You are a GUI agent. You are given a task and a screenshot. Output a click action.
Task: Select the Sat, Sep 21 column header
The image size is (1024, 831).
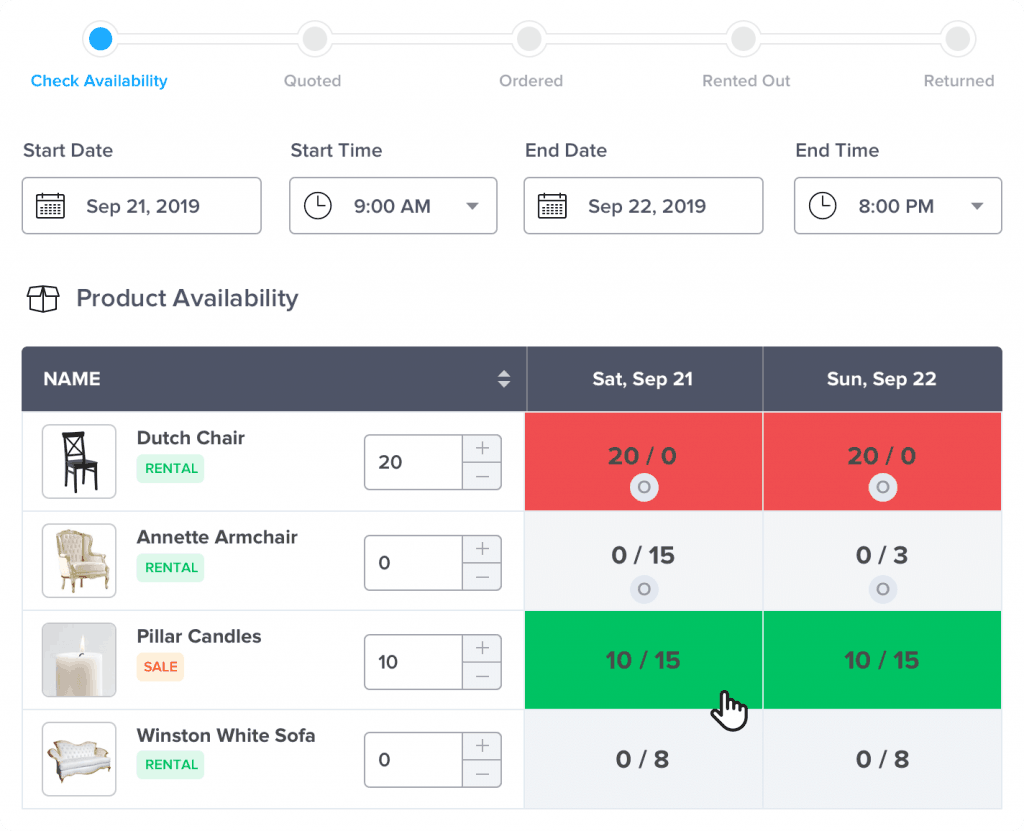click(644, 379)
